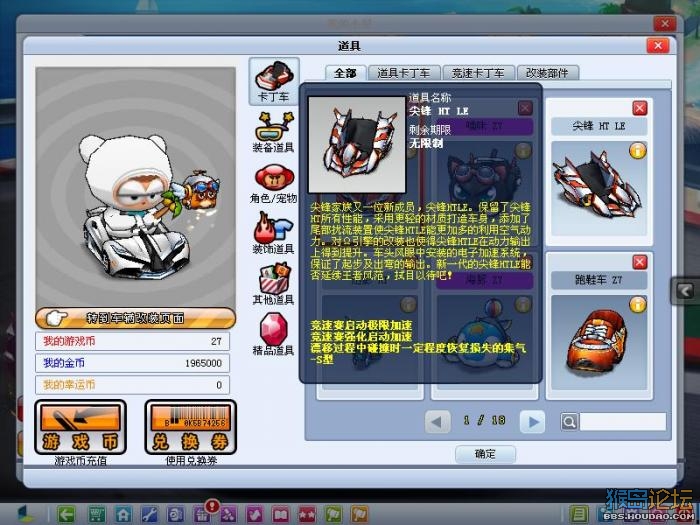
Task: Switch to the 全部 tab
Action: click(x=346, y=73)
